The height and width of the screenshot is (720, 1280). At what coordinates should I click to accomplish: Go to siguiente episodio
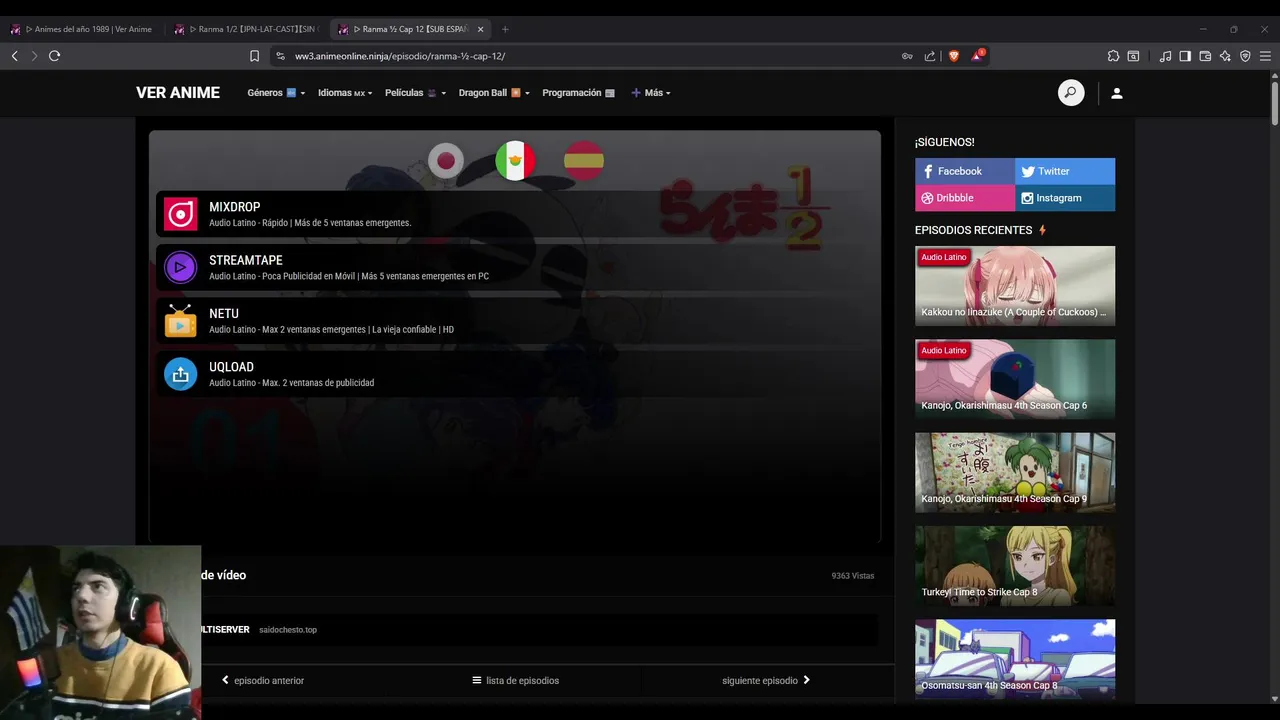click(x=766, y=680)
